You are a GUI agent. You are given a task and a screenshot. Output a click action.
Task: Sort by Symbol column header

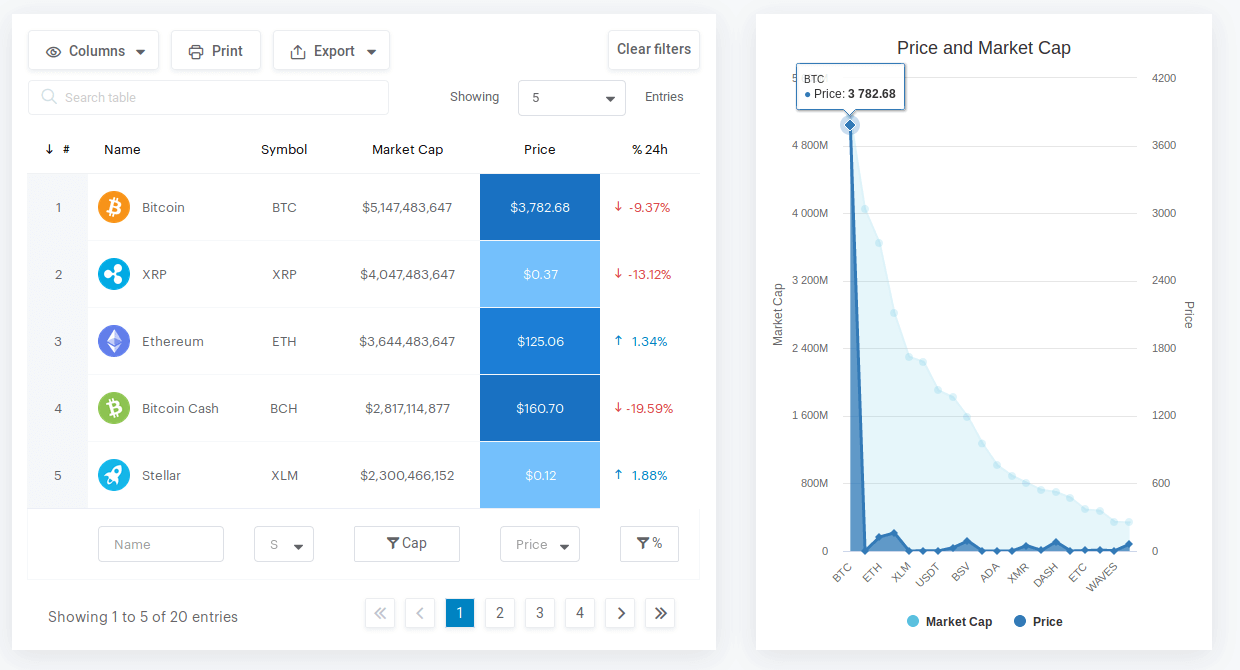point(284,149)
